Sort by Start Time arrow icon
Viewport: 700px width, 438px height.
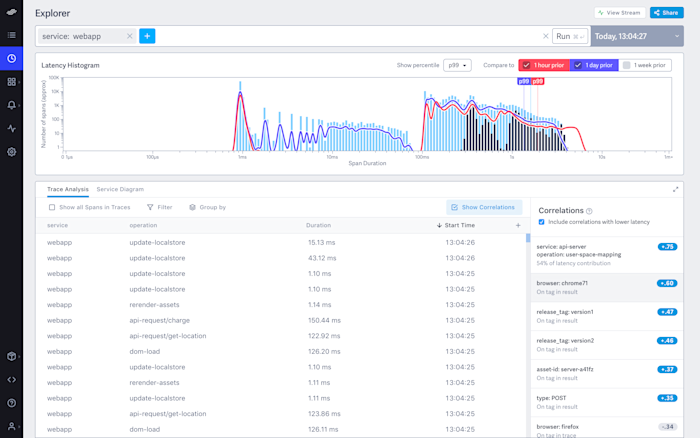pyautogui.click(x=439, y=225)
